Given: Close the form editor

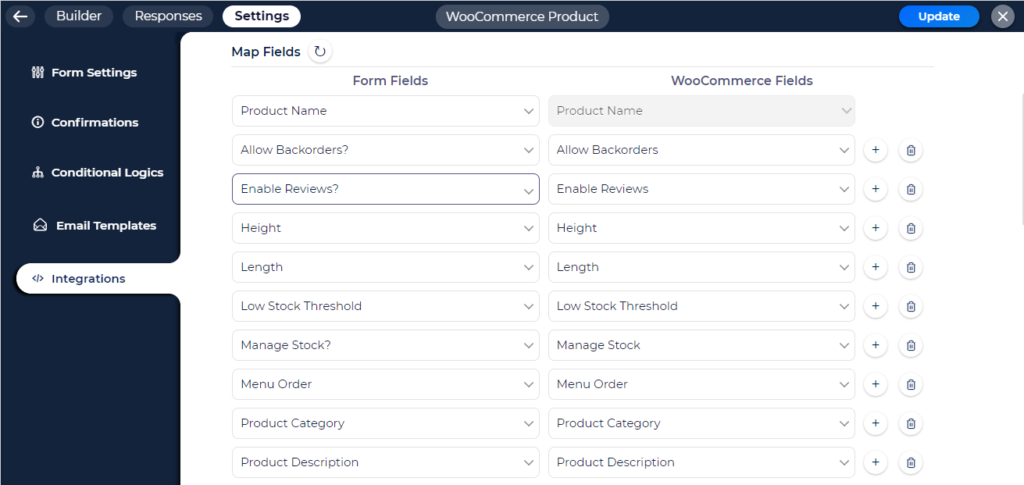Looking at the screenshot, I should (x=1003, y=16).
